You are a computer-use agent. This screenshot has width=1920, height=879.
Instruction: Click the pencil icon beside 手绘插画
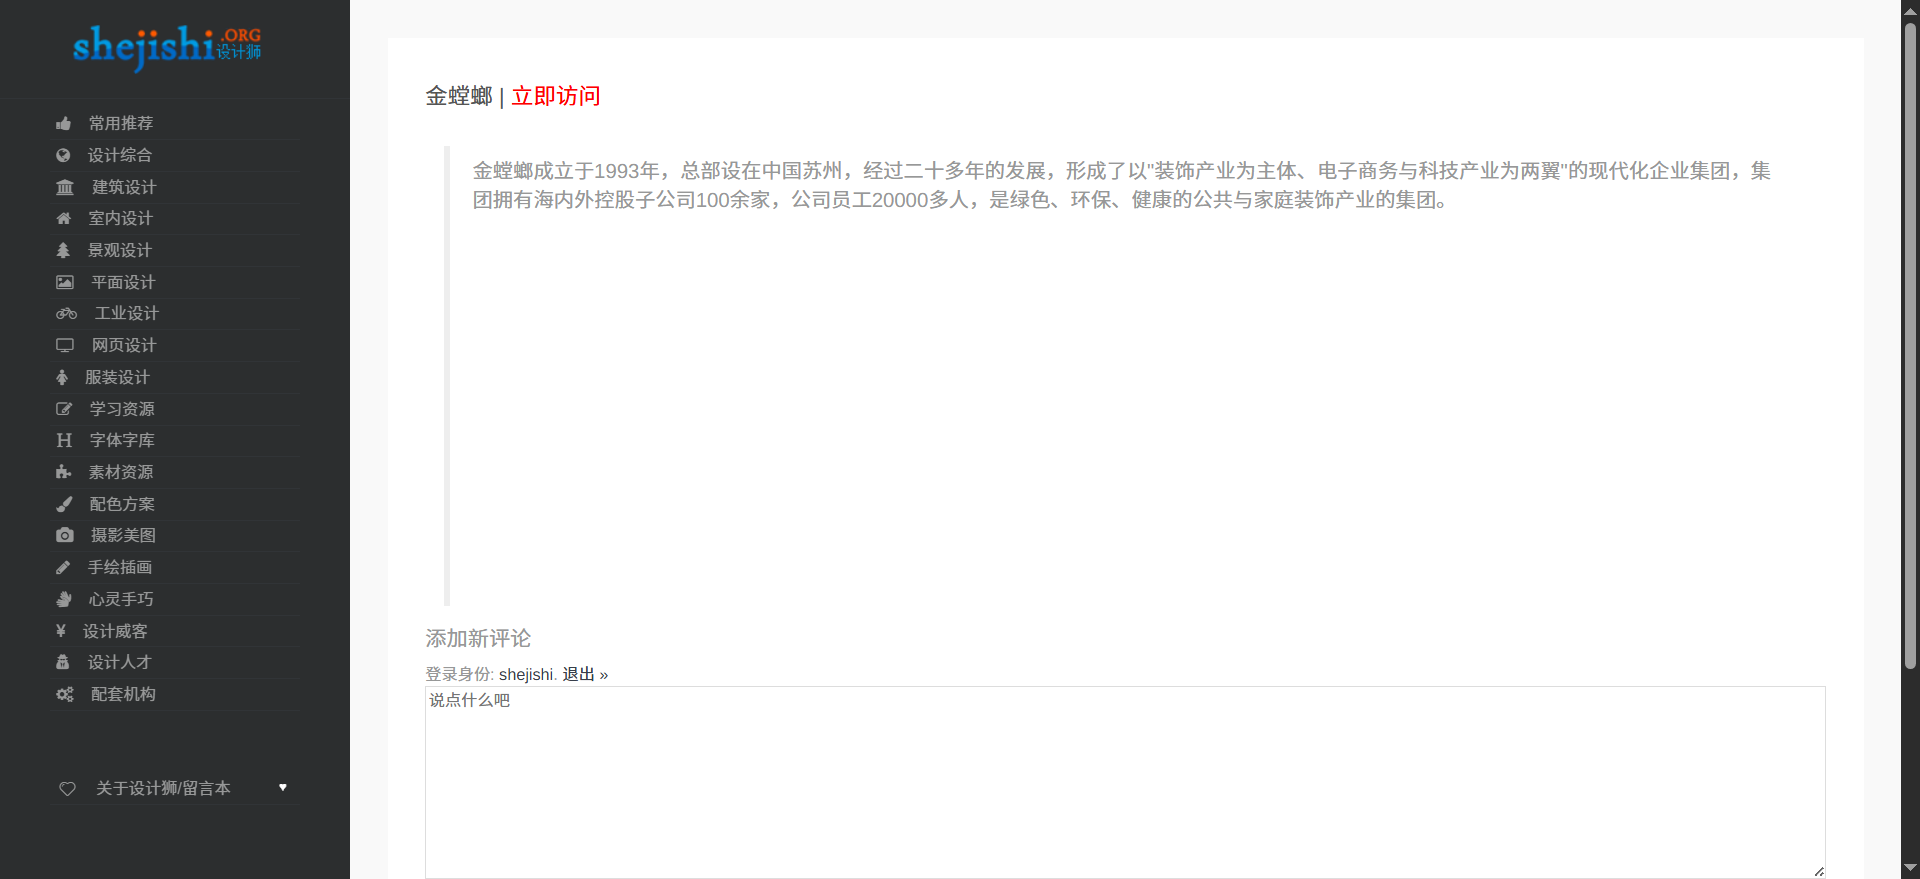pos(63,567)
